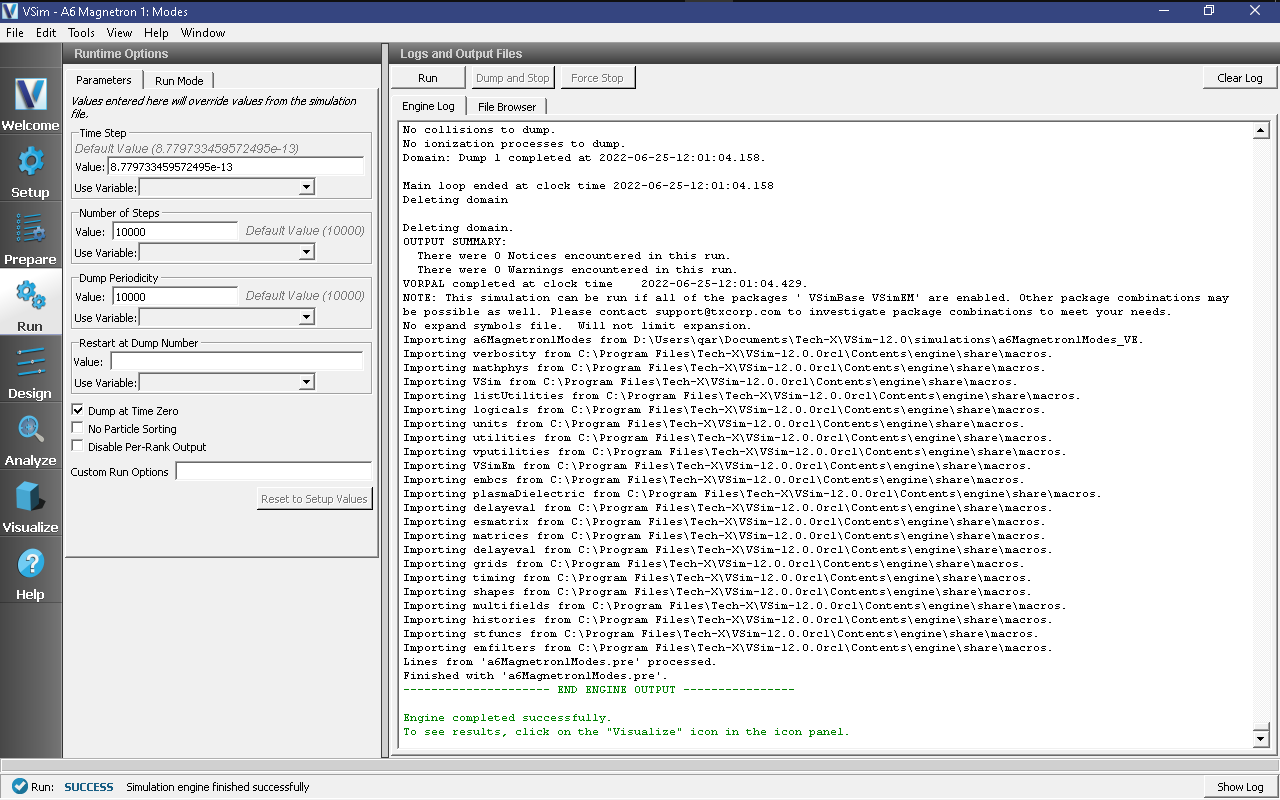Click the Dump and Stop button
The image size is (1280, 800).
tap(513, 78)
